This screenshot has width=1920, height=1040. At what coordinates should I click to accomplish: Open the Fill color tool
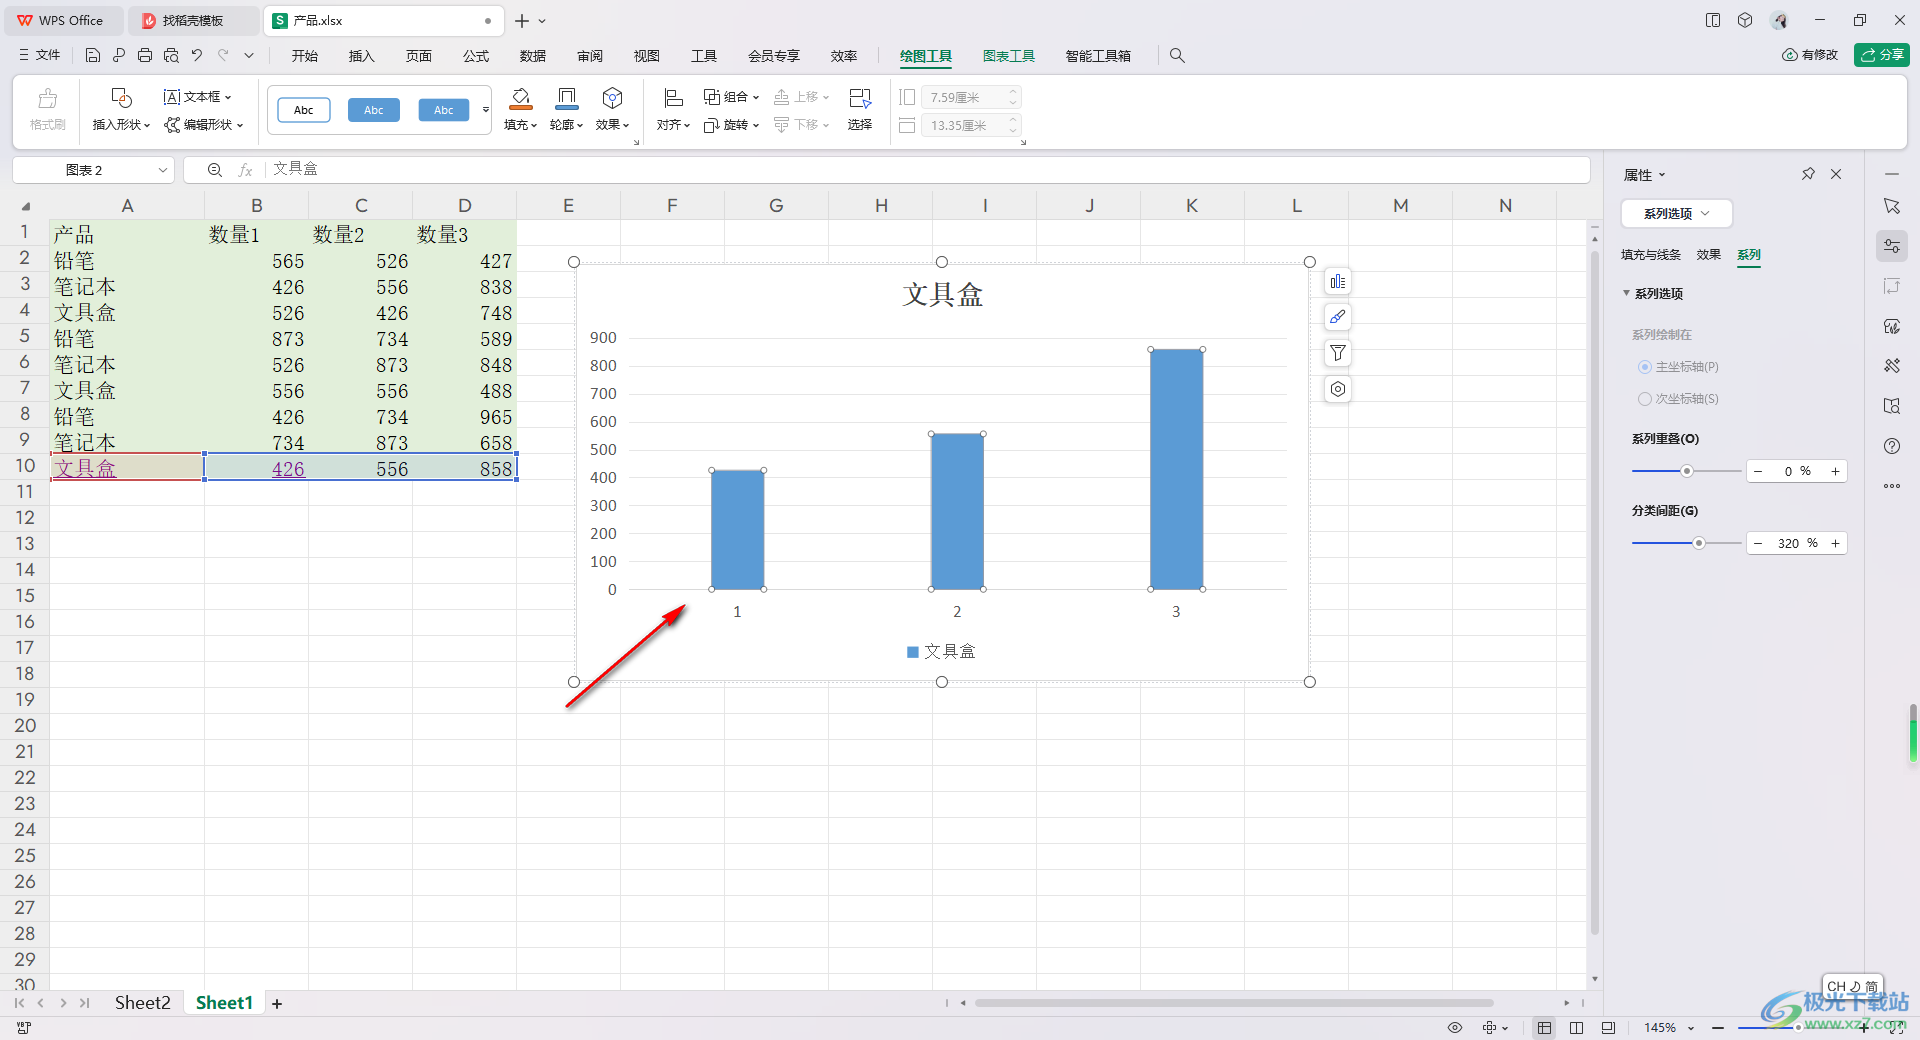point(520,110)
